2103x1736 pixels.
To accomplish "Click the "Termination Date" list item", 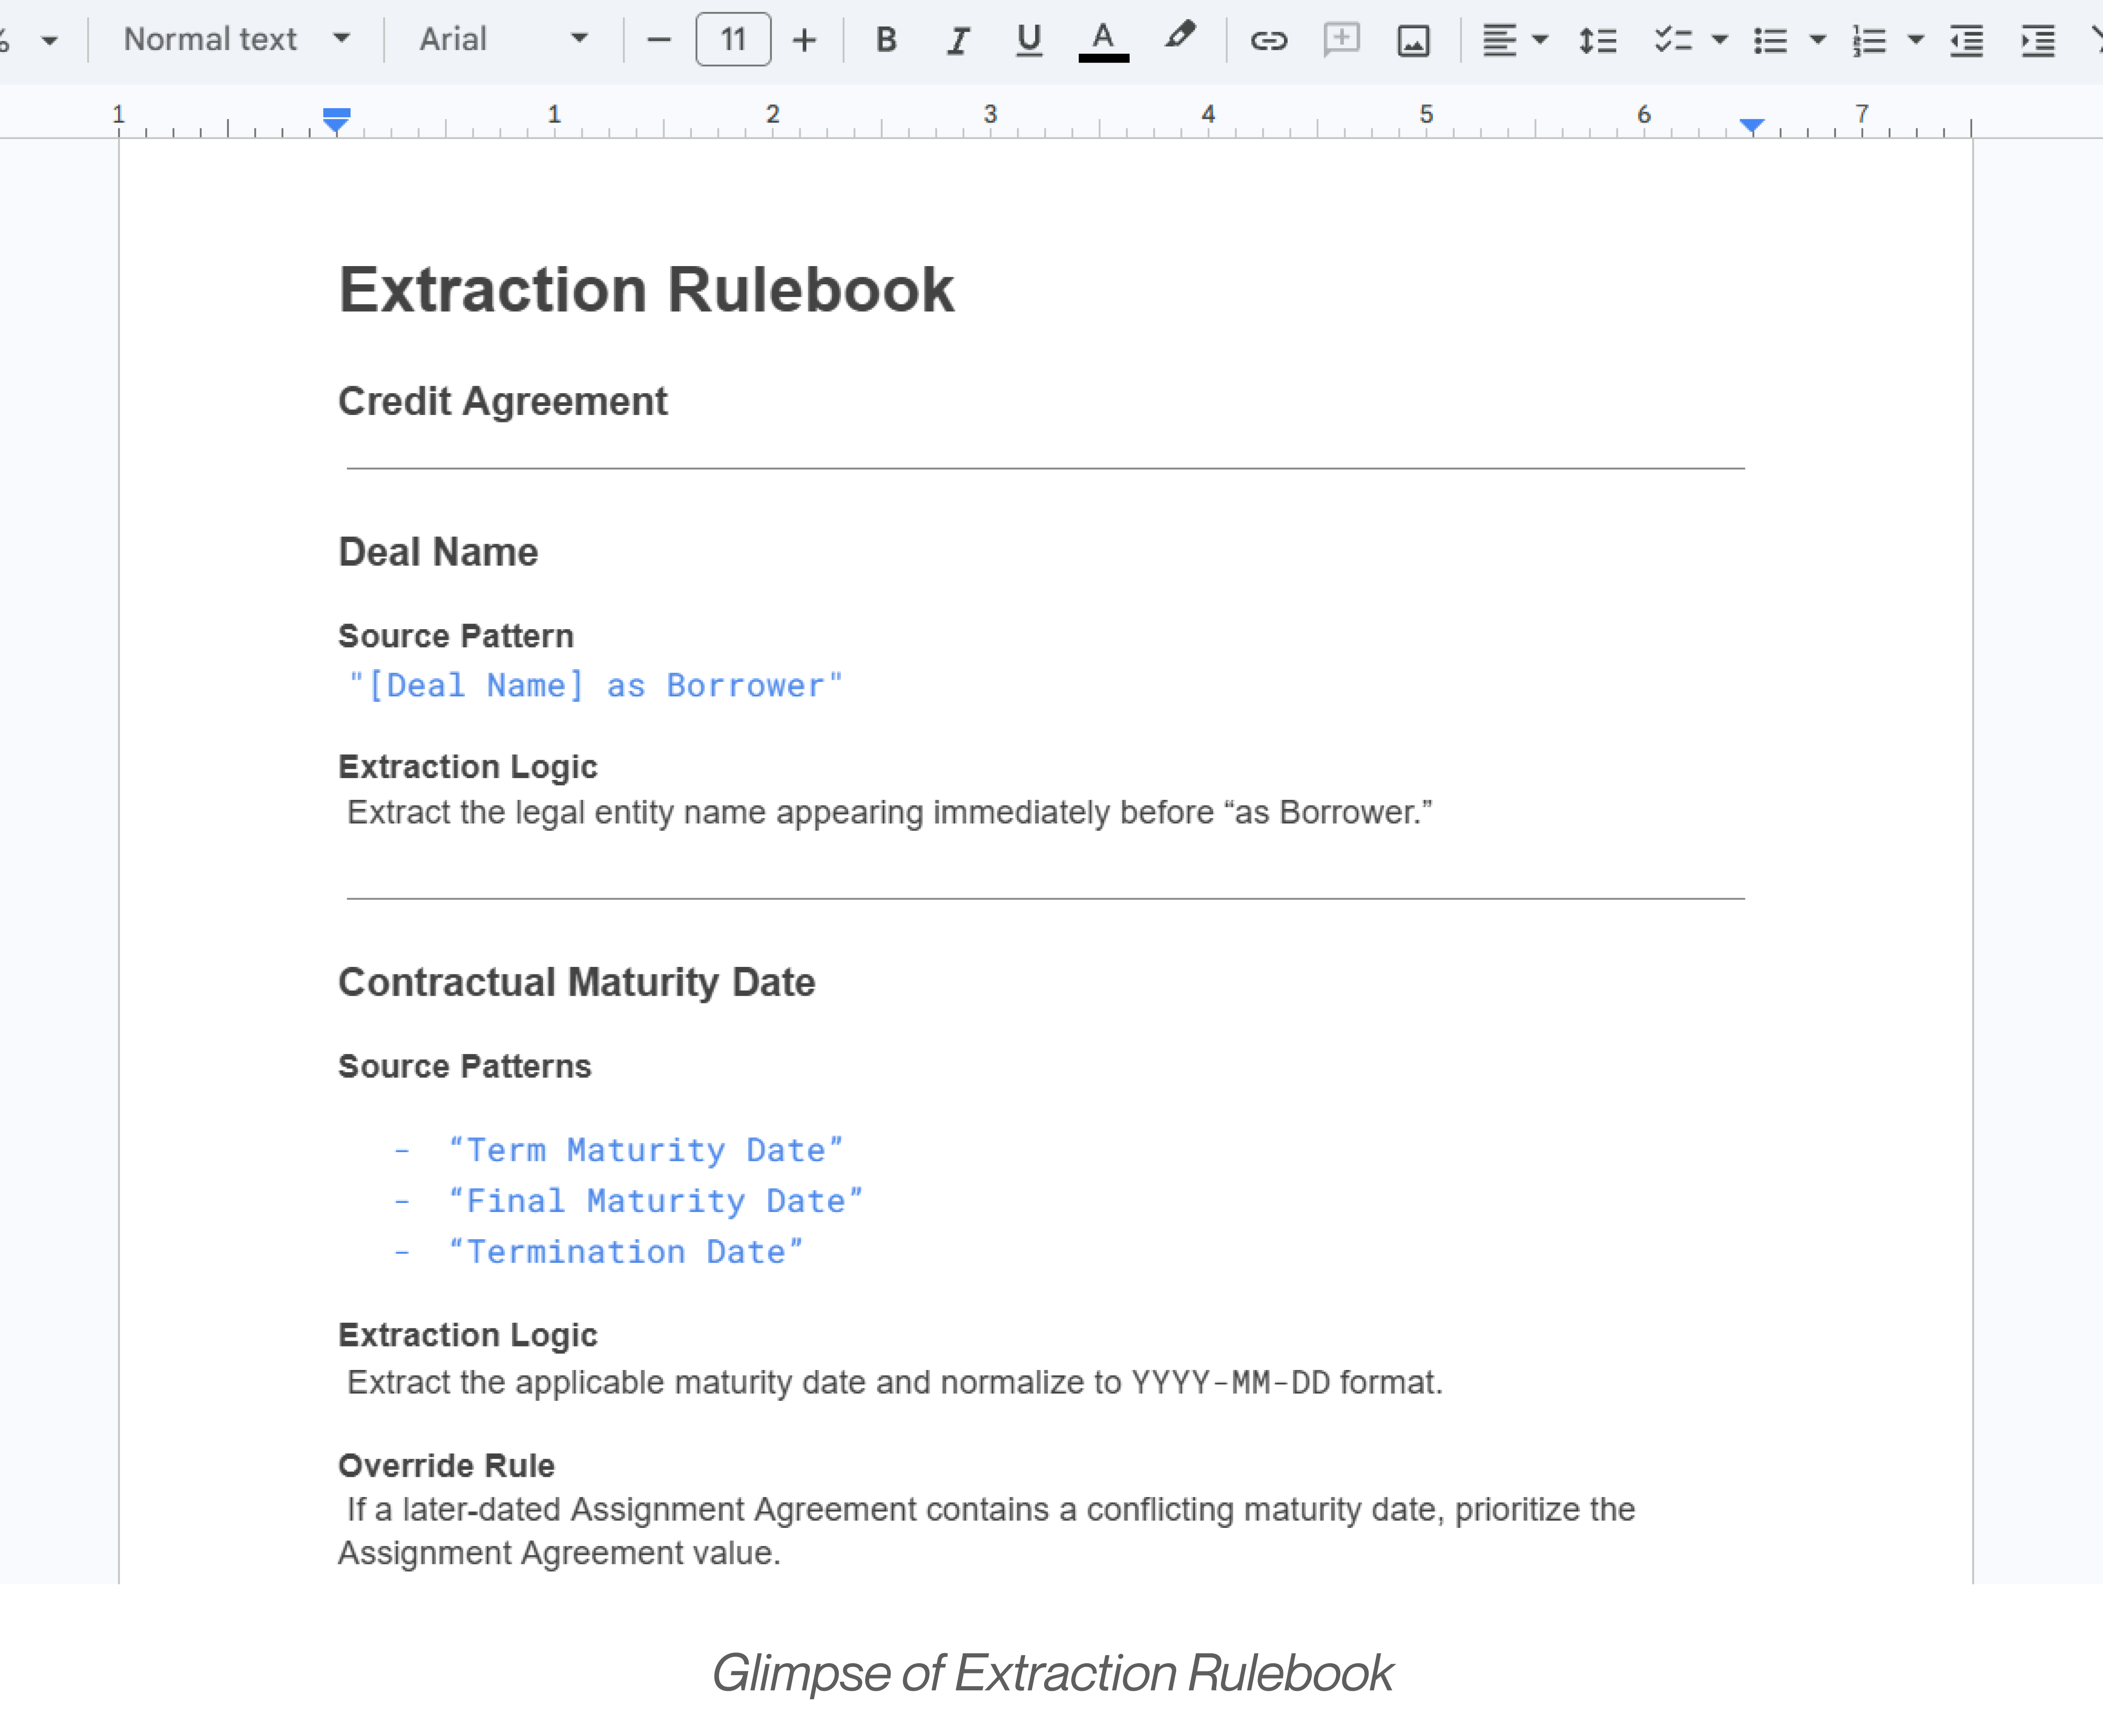I will coord(626,1251).
